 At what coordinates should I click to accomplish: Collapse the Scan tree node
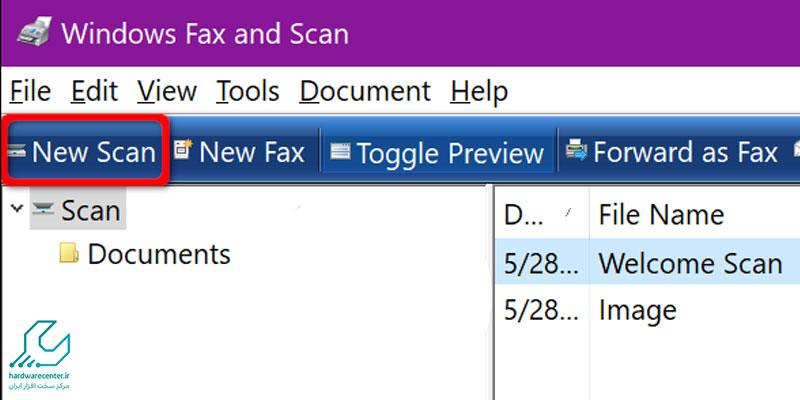pos(17,208)
